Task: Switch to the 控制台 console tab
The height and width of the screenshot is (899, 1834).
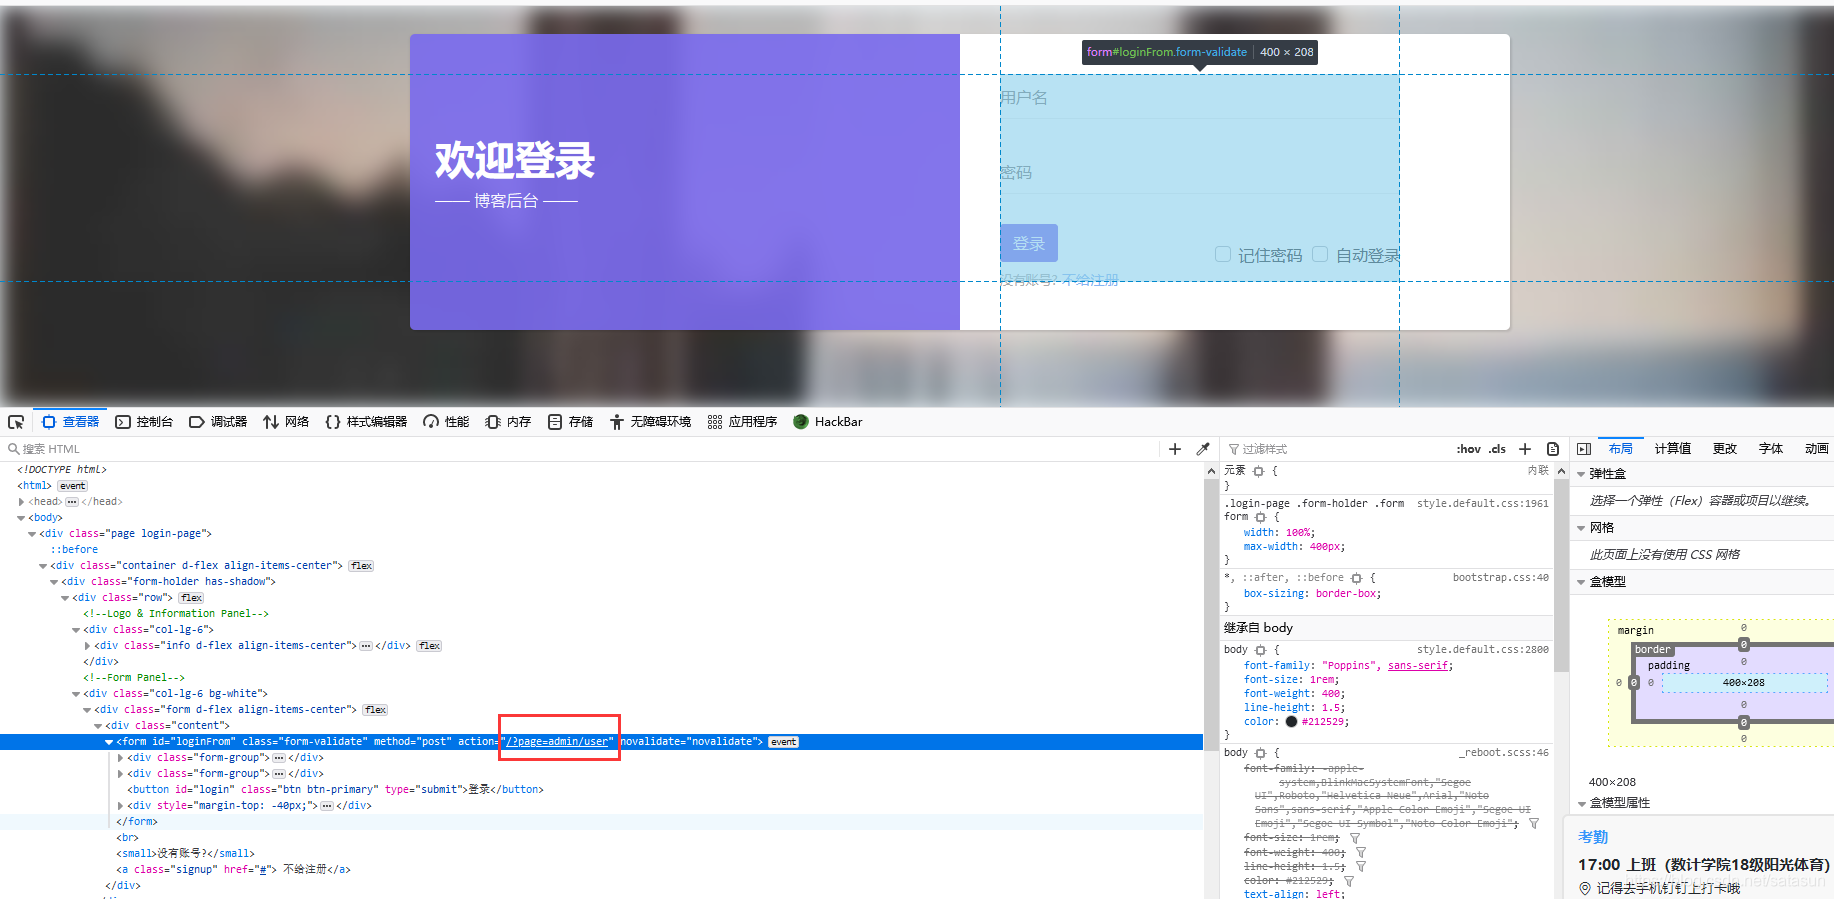Action: pos(144,422)
